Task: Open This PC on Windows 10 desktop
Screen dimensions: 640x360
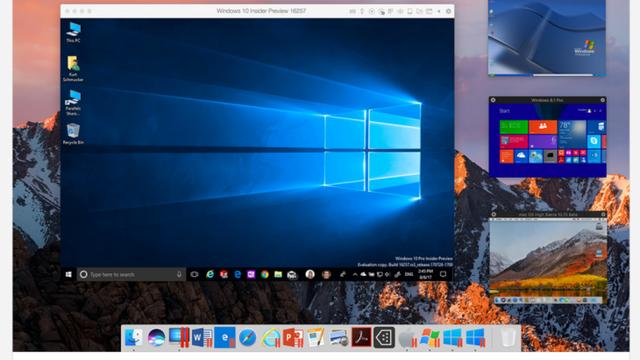Action: point(73,32)
